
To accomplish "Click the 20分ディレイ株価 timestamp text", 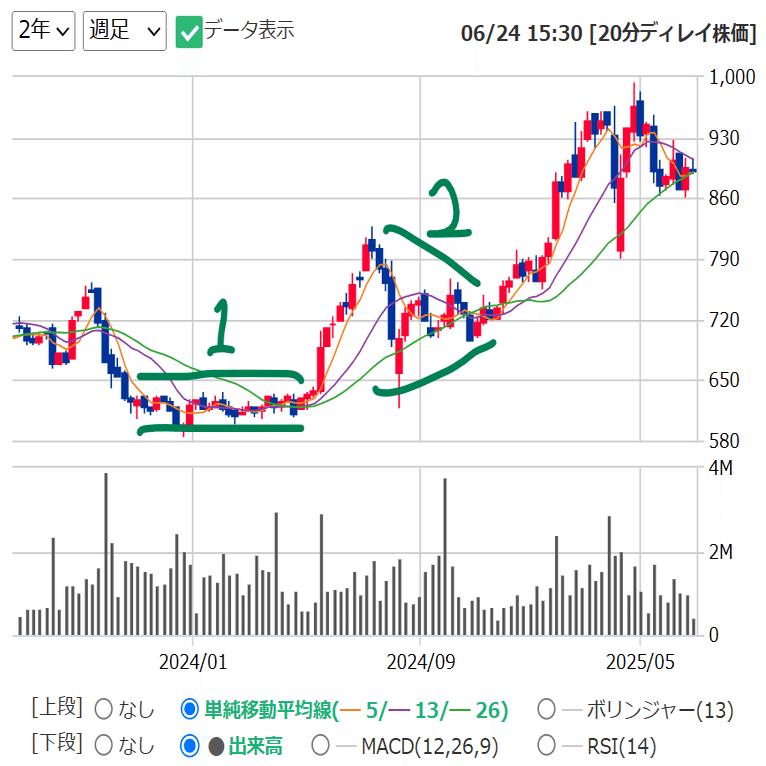I will pos(608,34).
